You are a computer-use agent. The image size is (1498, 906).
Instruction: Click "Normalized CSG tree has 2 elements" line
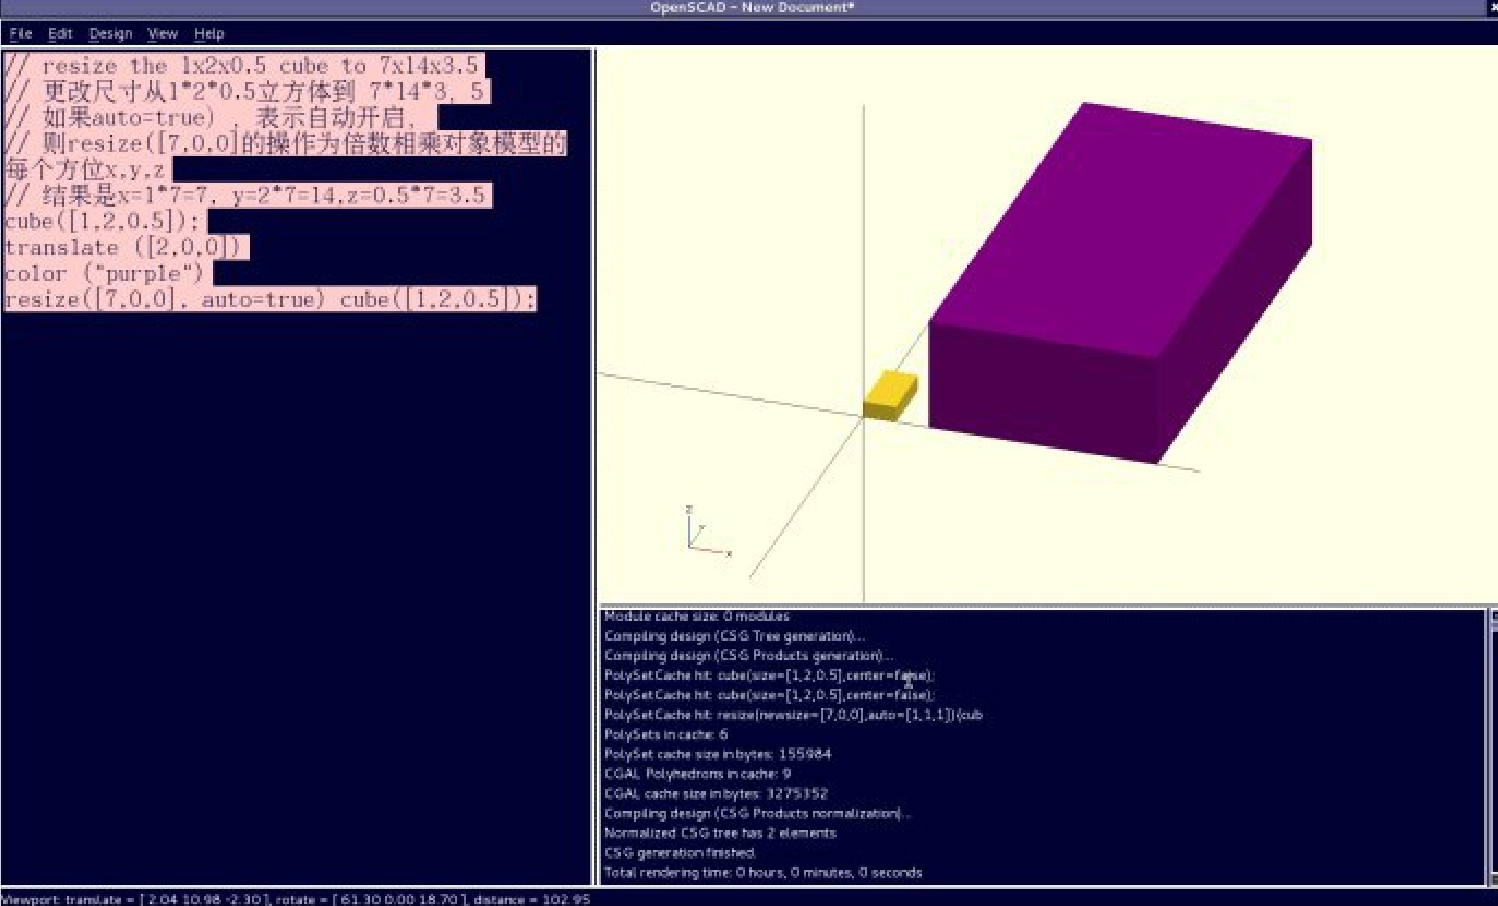coord(720,833)
